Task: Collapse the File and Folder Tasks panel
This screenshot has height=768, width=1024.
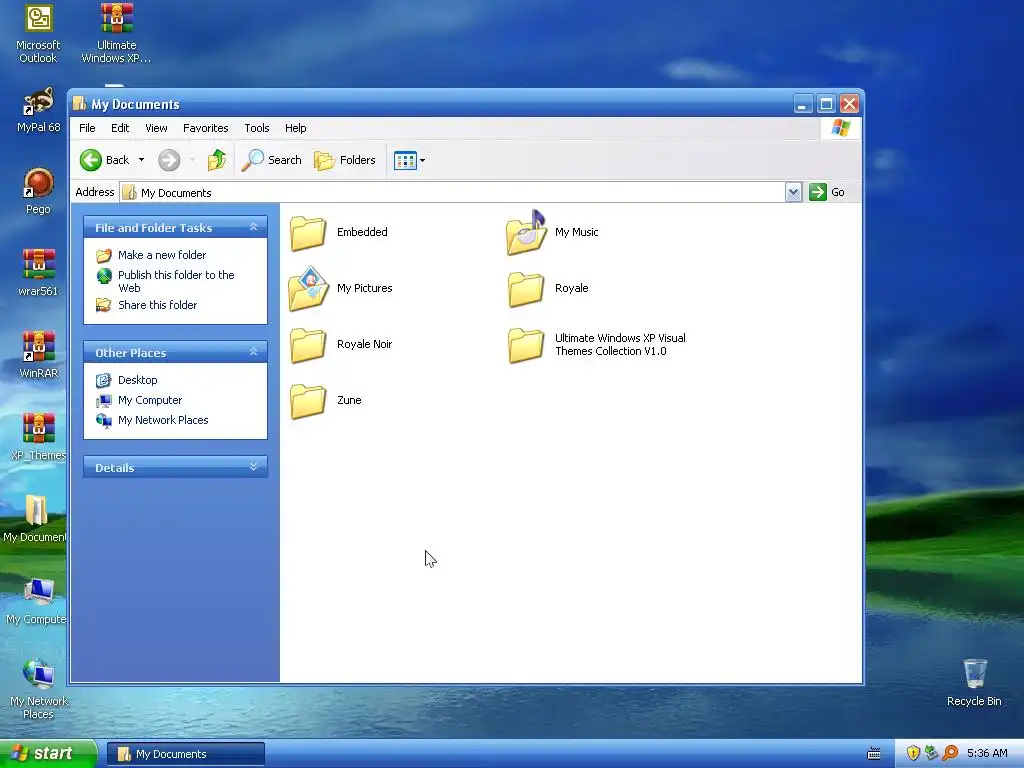Action: (253, 227)
